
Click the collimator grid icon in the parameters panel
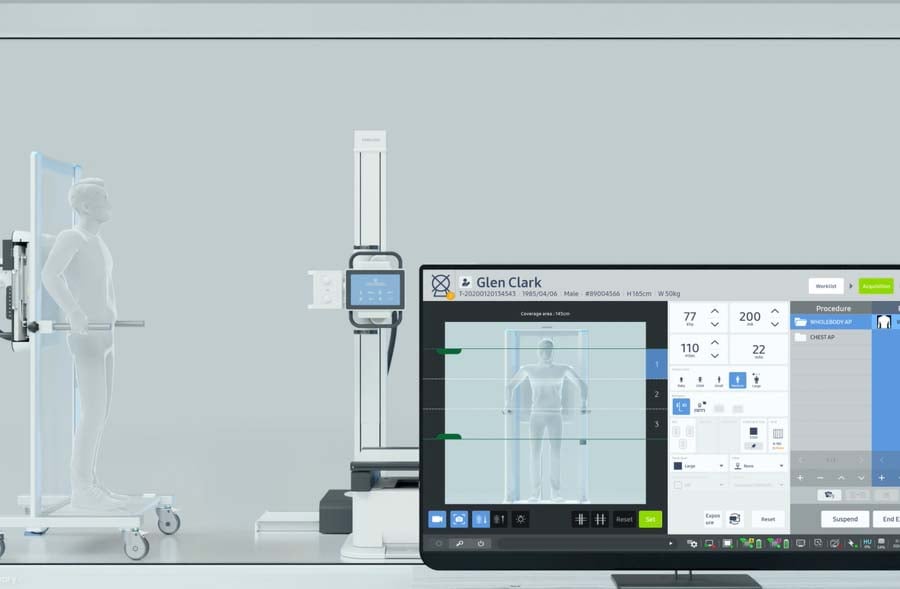(x=778, y=433)
